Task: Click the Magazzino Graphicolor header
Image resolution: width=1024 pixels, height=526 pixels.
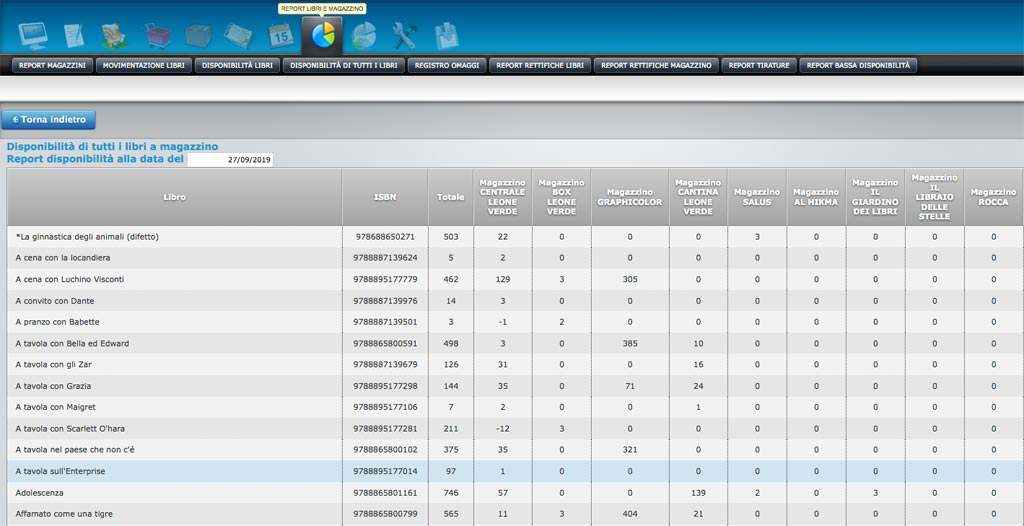Action: [x=630, y=197]
